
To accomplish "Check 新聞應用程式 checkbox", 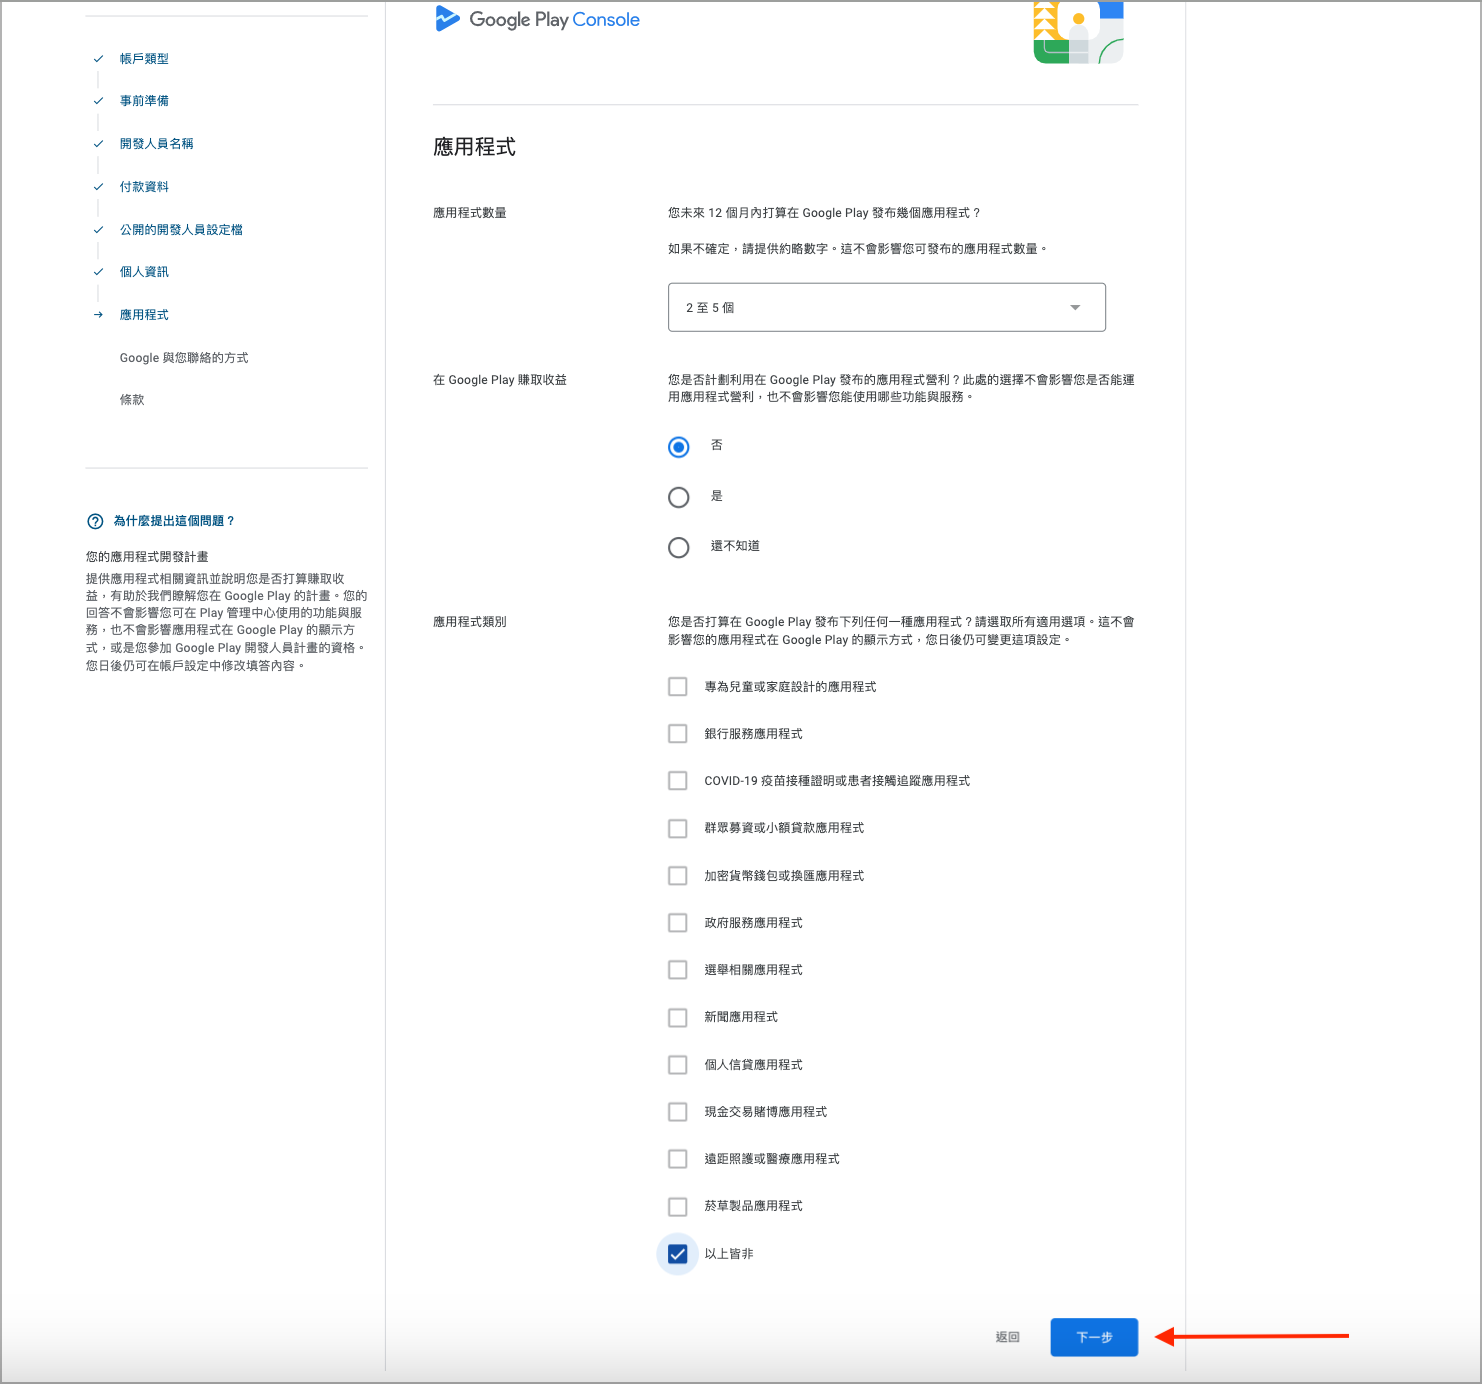I will pyautogui.click(x=678, y=1018).
